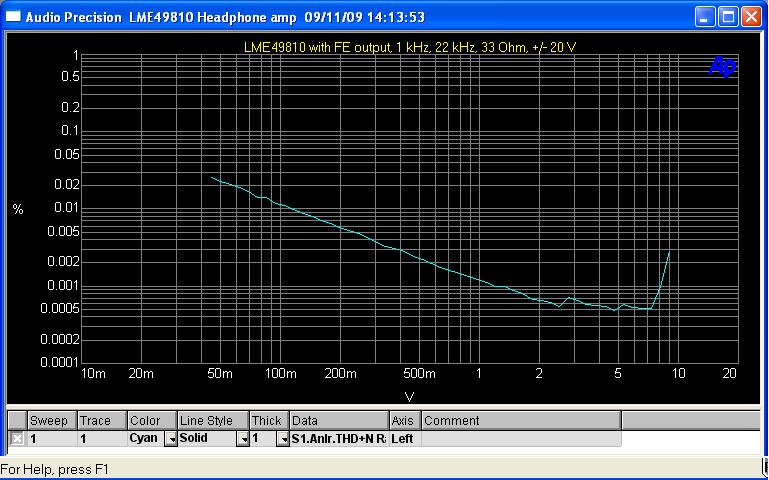This screenshot has height=480, width=769.
Task: Click the Trace column header
Action: (103, 421)
